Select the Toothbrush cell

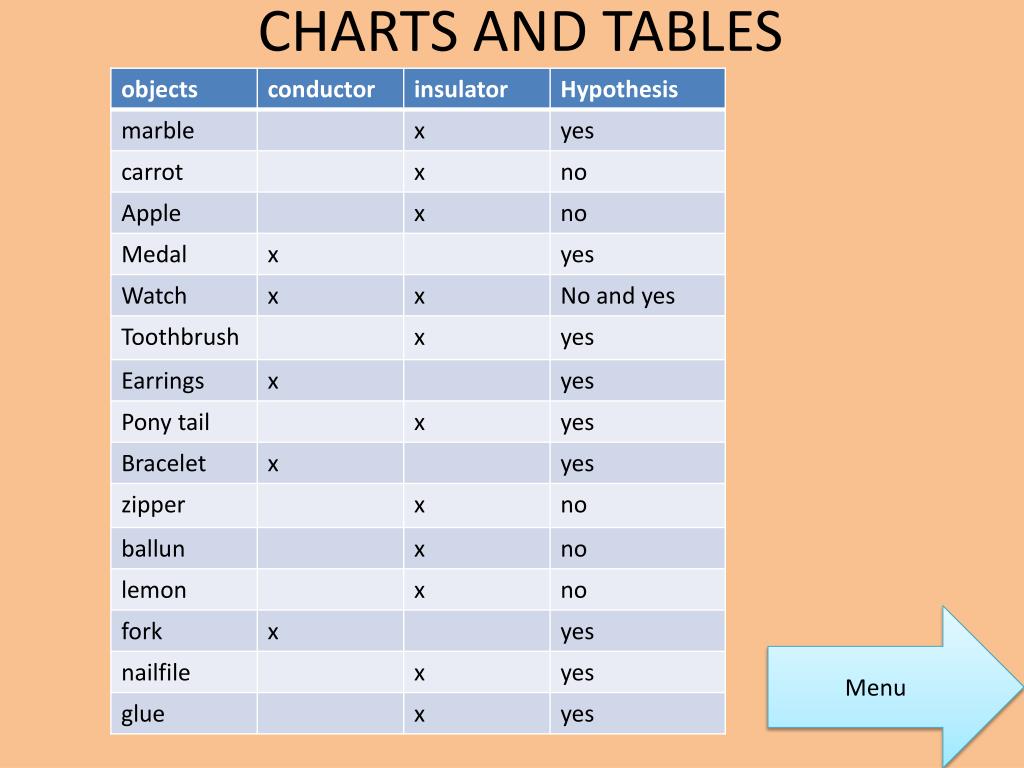pos(184,337)
